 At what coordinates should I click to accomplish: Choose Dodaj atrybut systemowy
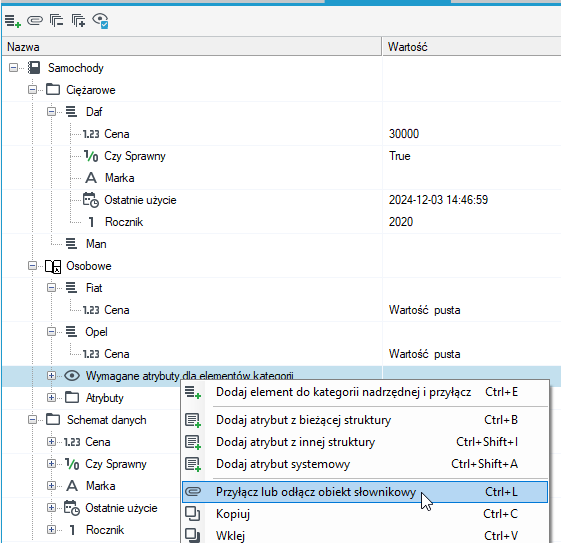tap(365, 464)
